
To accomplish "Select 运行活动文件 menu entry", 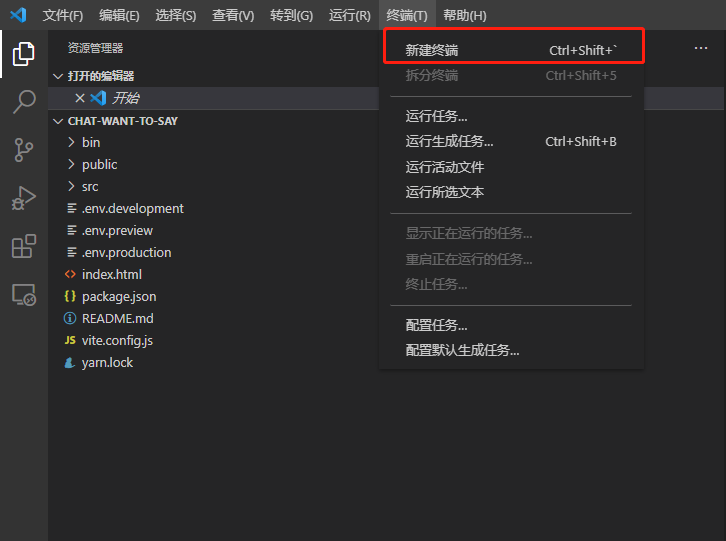I will pos(511,167).
